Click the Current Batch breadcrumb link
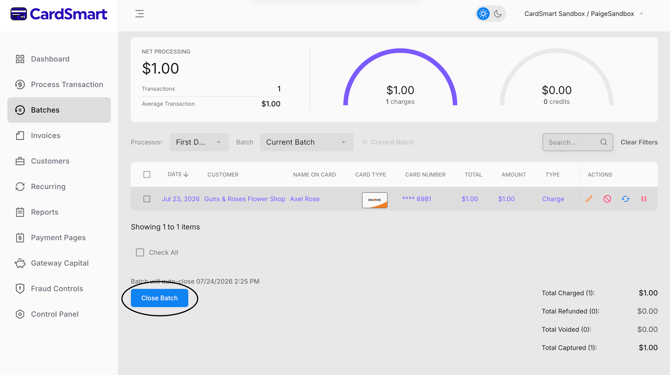Viewport: 670px width, 375px height. 392,142
